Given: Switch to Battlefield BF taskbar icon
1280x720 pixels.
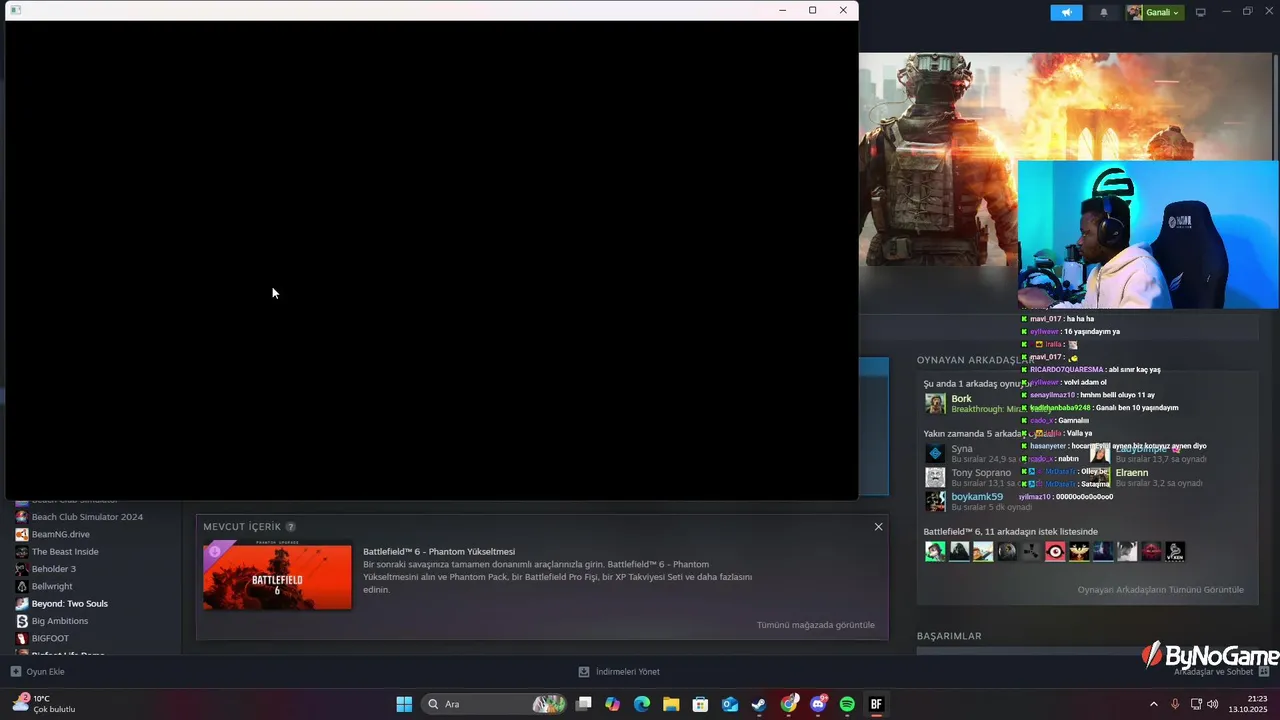Looking at the screenshot, I should [877, 704].
